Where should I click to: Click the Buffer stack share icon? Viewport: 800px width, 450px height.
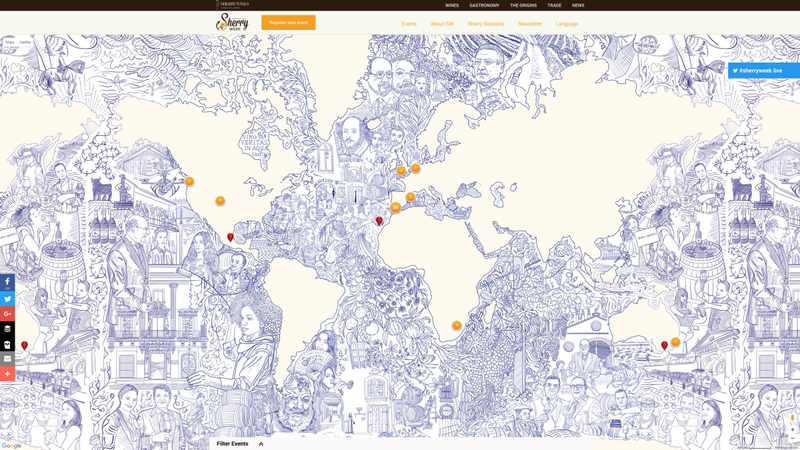pyautogui.click(x=7, y=329)
